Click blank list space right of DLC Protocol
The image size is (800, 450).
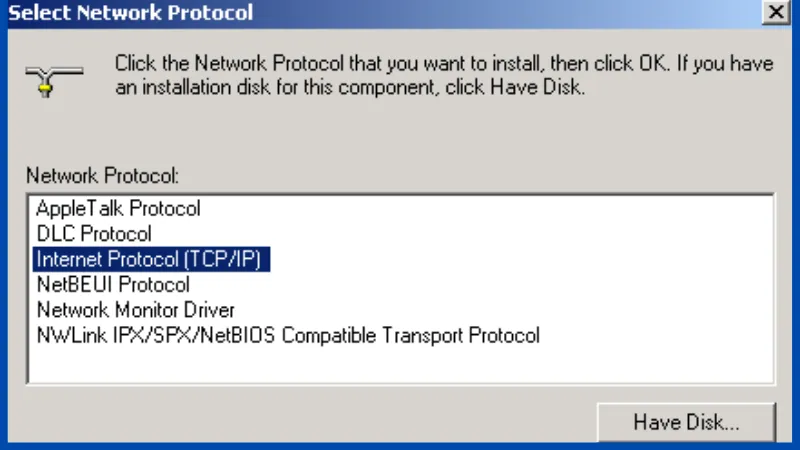coord(450,234)
